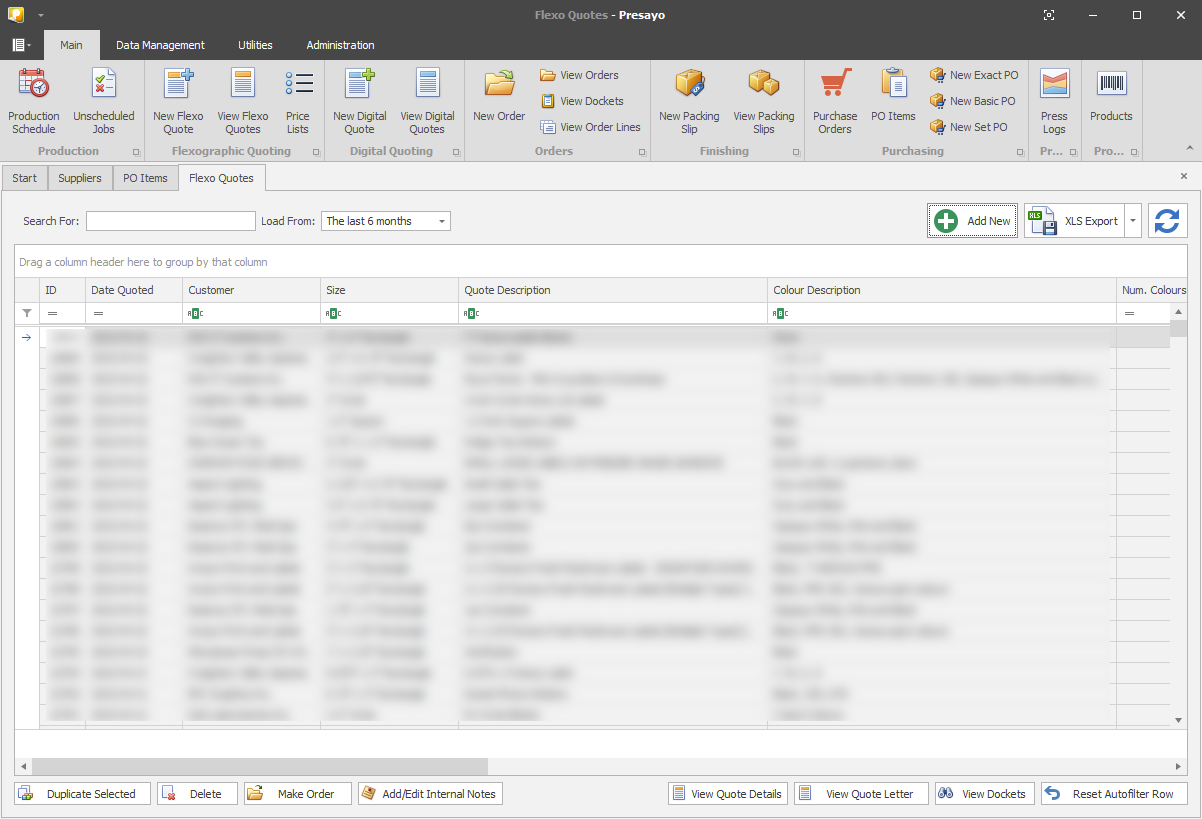Switch to the Data Management ribbon tab
The image size is (1202, 819).
pos(160,45)
